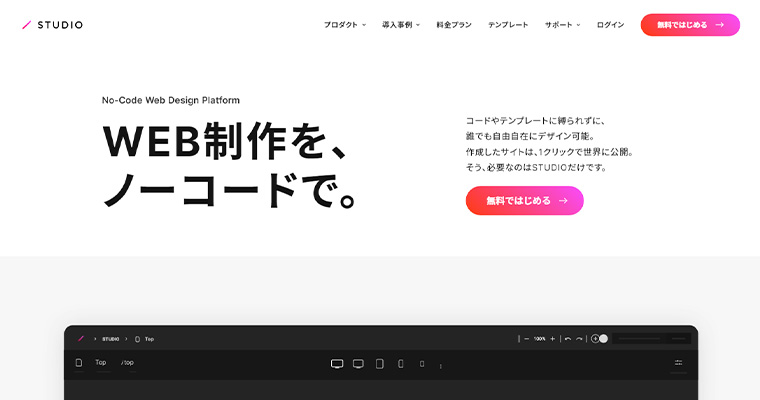Click the circled plus avatar icon
Viewport: 760px width, 400px height.
pos(595,338)
